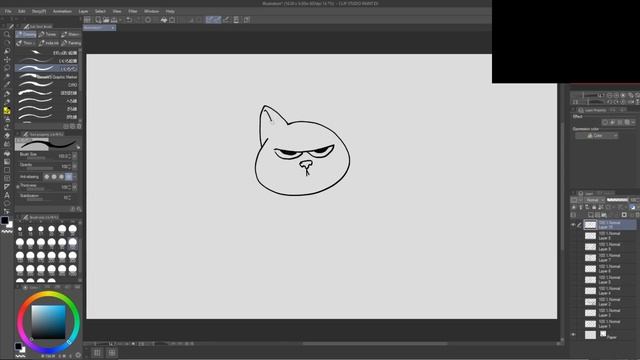The height and width of the screenshot is (360, 640).
Task: Open Thickness dynamics button
Action: tap(75, 187)
